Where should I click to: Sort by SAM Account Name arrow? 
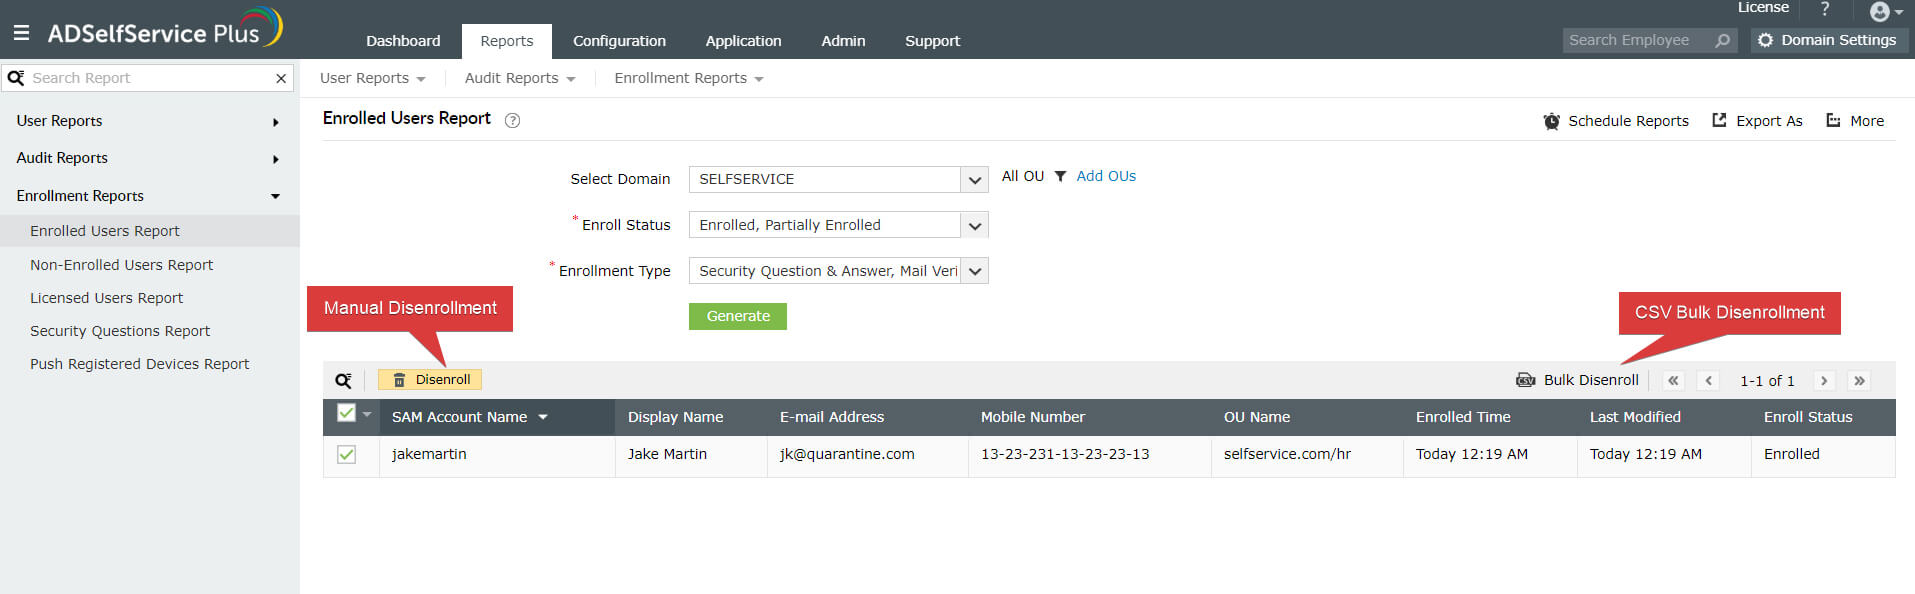[543, 417]
